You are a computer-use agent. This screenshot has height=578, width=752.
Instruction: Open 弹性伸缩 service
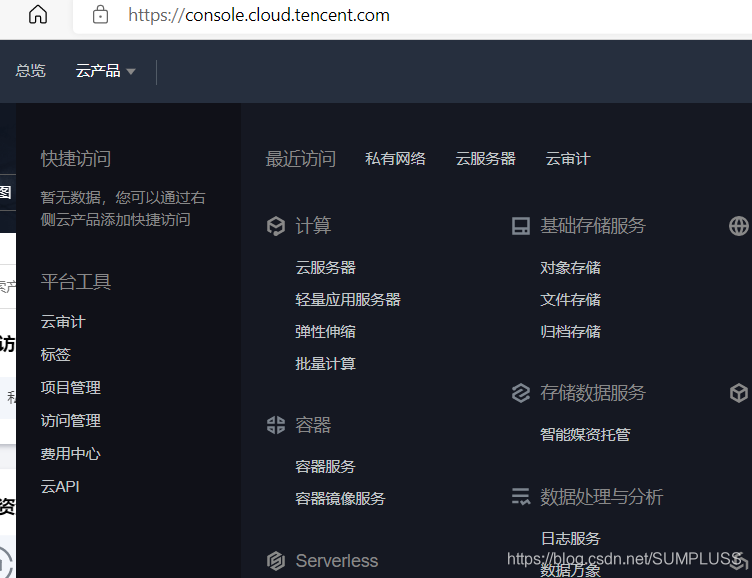click(326, 332)
